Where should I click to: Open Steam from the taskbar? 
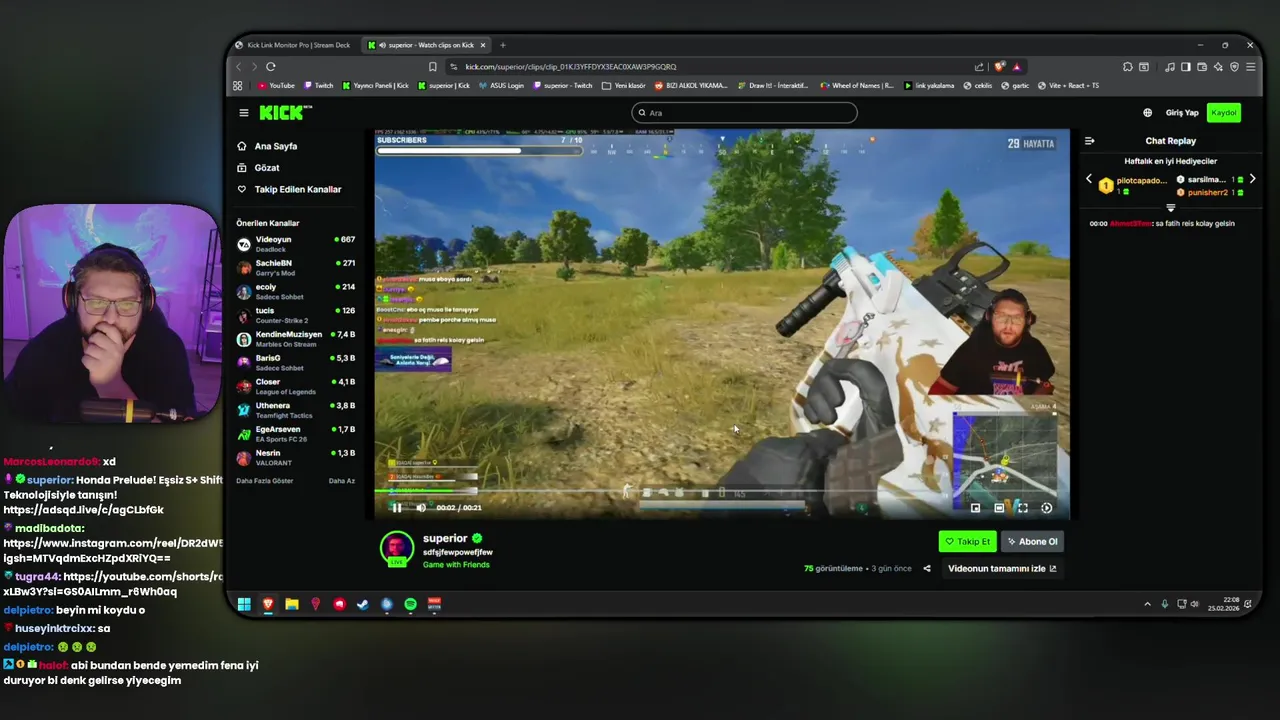(363, 604)
